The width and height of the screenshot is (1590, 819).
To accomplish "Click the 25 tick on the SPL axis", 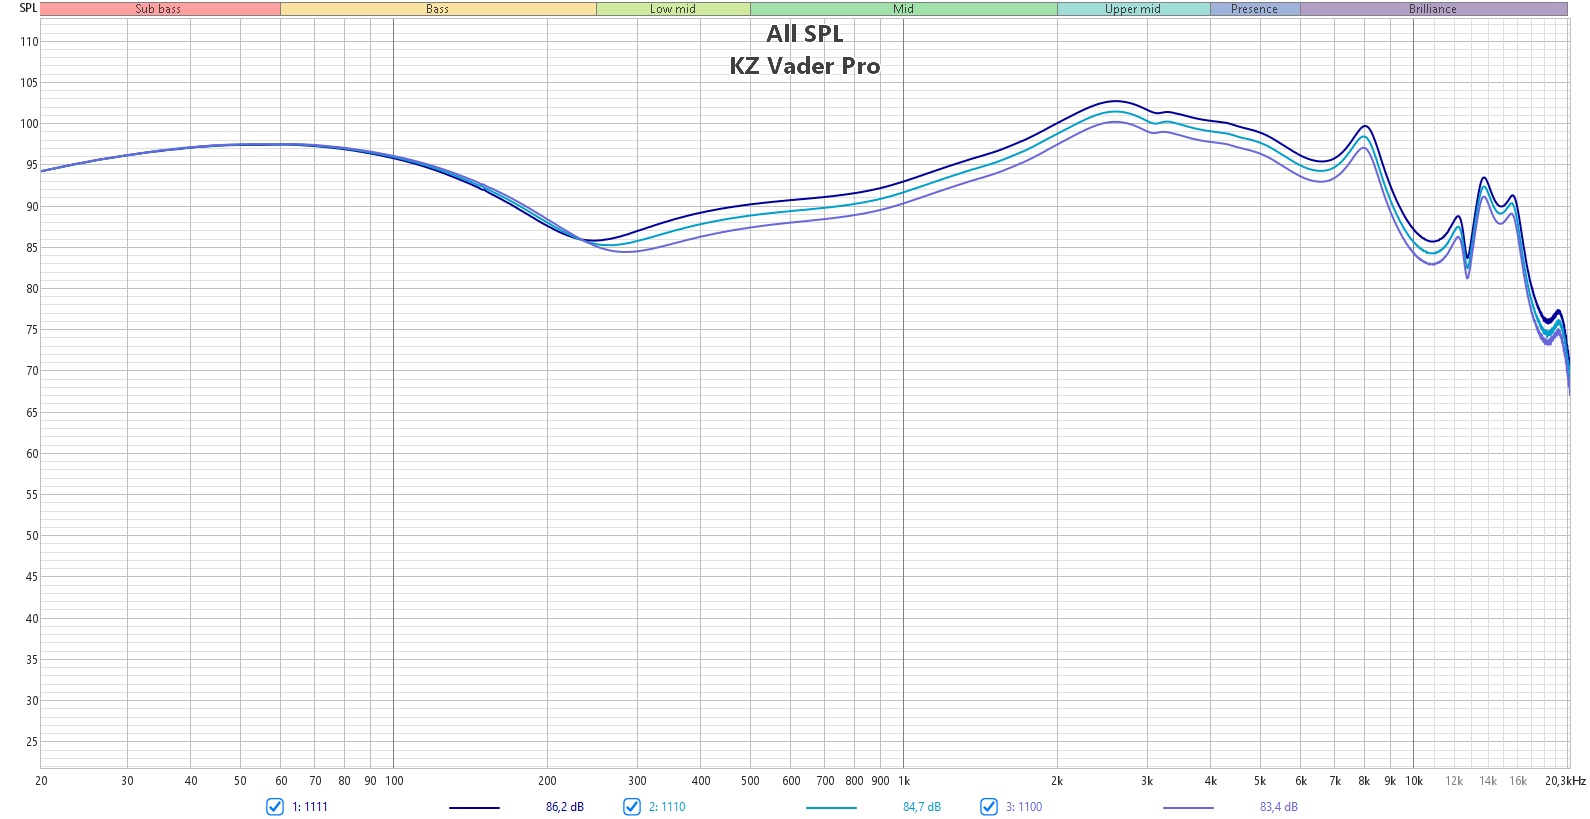I will [32, 742].
